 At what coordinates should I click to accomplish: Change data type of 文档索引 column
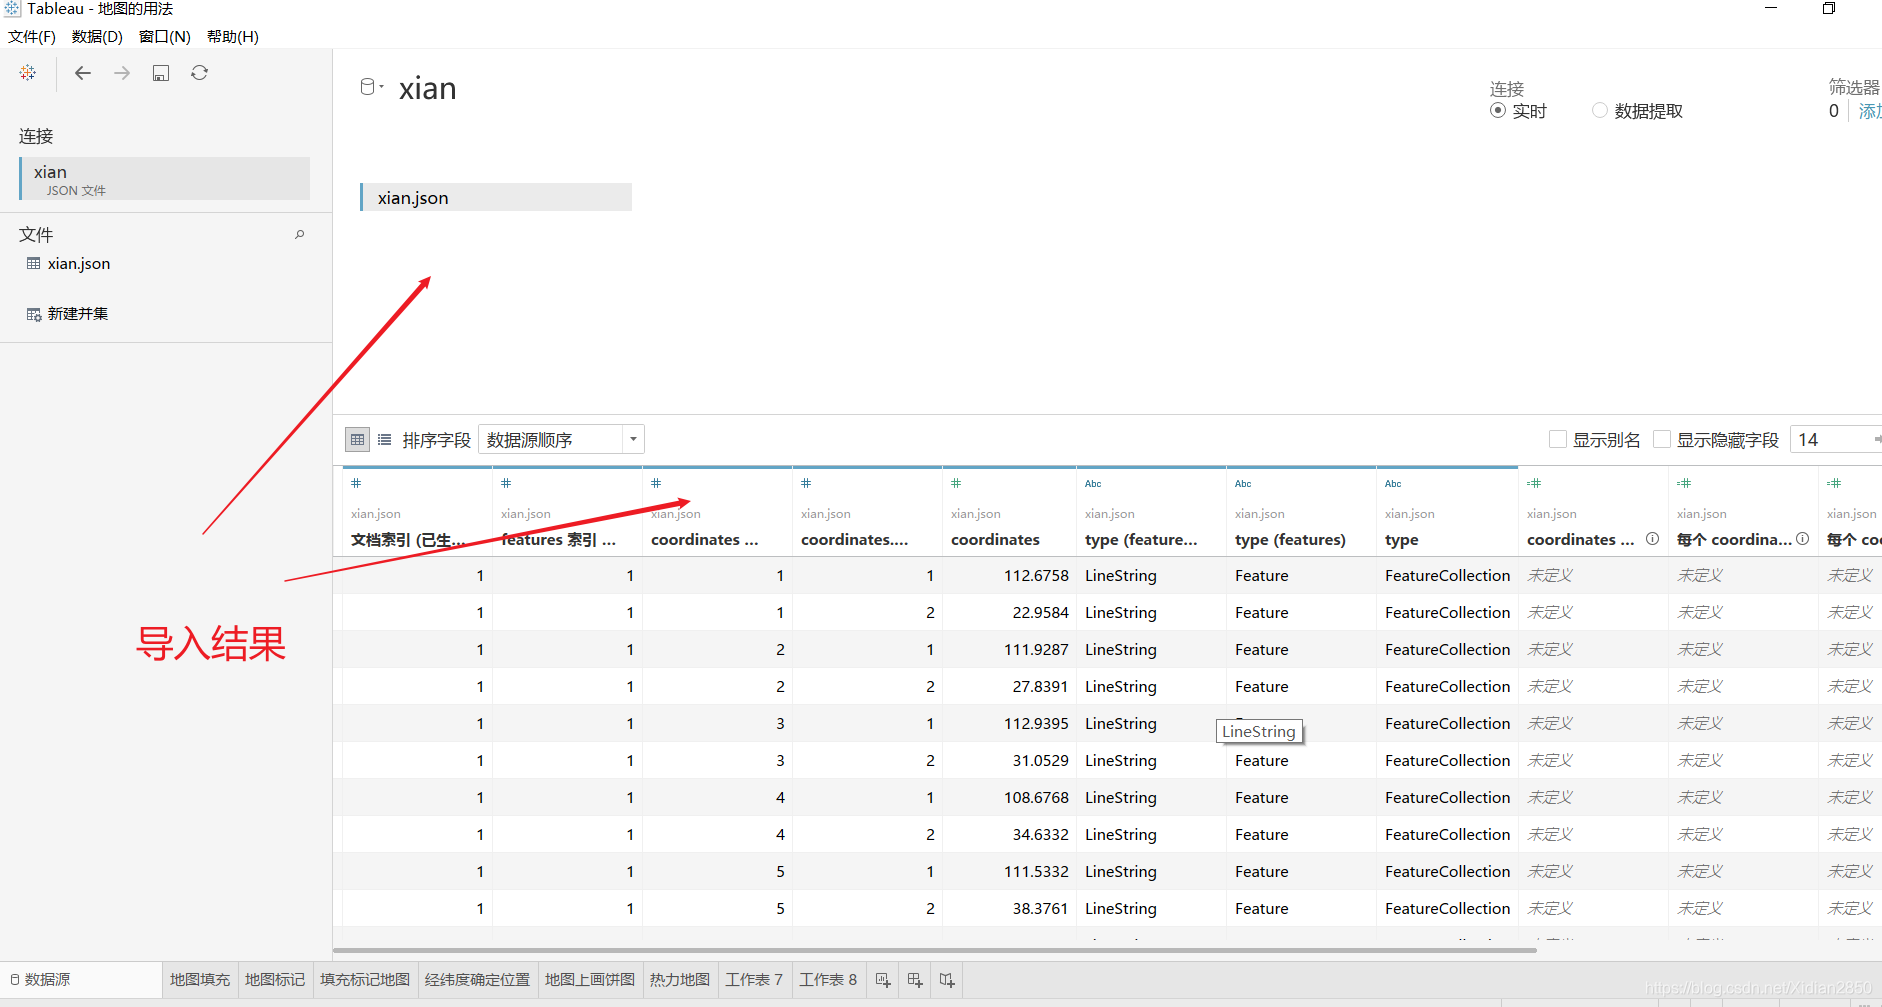pyautogui.click(x=356, y=483)
